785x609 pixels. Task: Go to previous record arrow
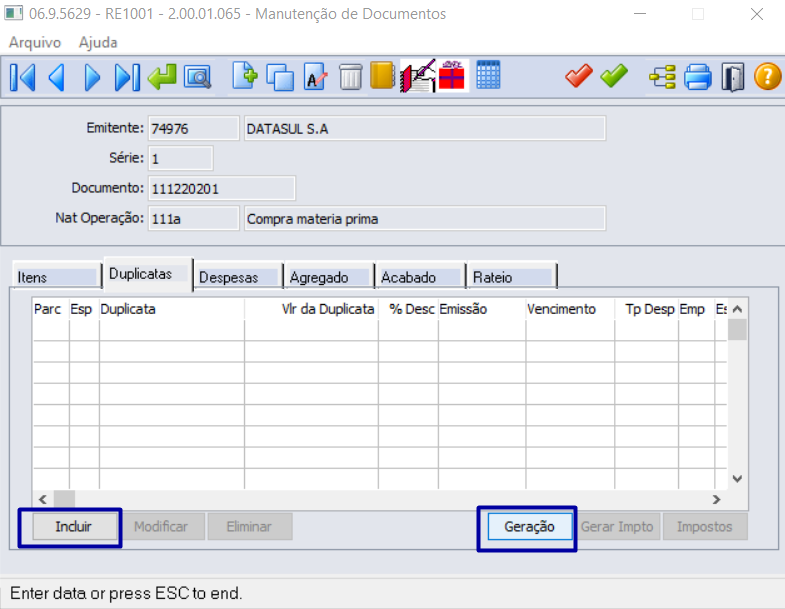[57, 77]
